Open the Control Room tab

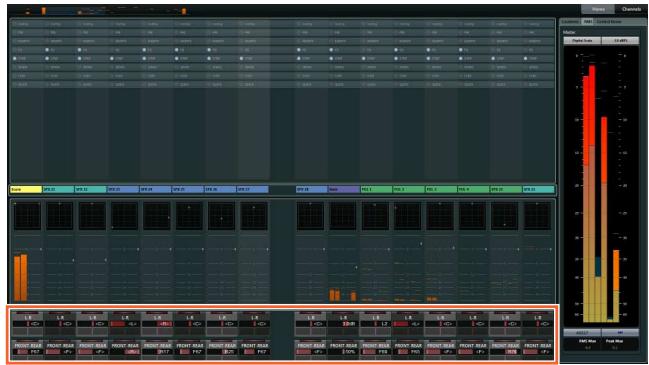608,22
